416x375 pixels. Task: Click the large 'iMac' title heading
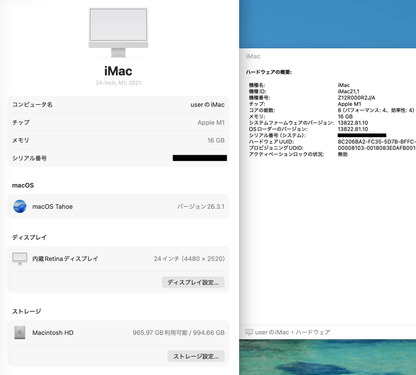118,71
